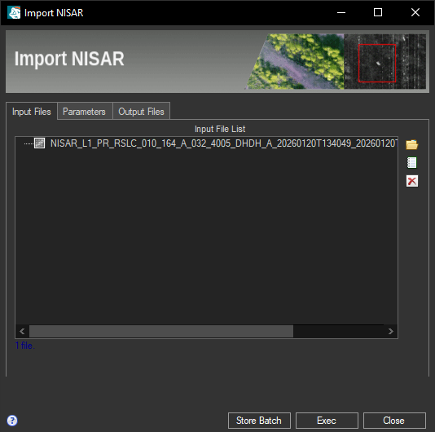Image resolution: width=436 pixels, height=432 pixels.
Task: Click the horizontal scrollbar left arrow
Action: pyautogui.click(x=22, y=331)
